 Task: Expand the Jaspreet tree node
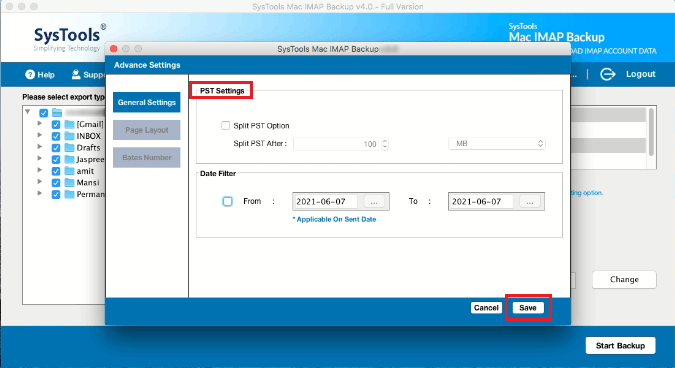[40, 158]
